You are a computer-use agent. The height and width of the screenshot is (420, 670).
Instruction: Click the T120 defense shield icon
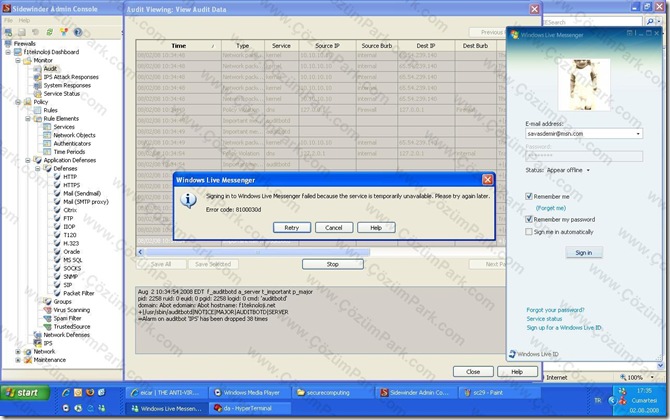tap(57, 235)
